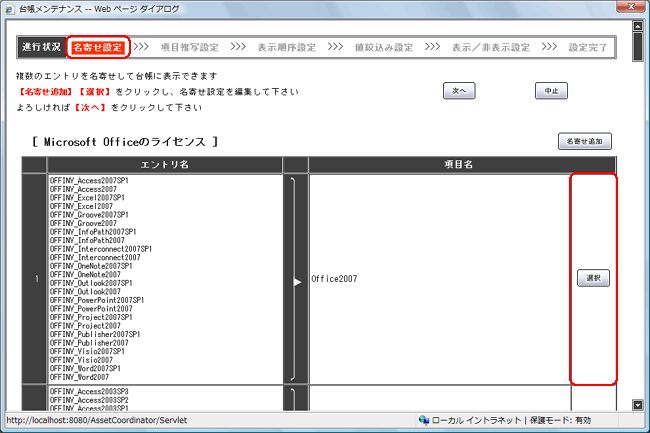Click entry OFFINV_Visio2007
Screen dimensions: 650x433
tap(81, 360)
